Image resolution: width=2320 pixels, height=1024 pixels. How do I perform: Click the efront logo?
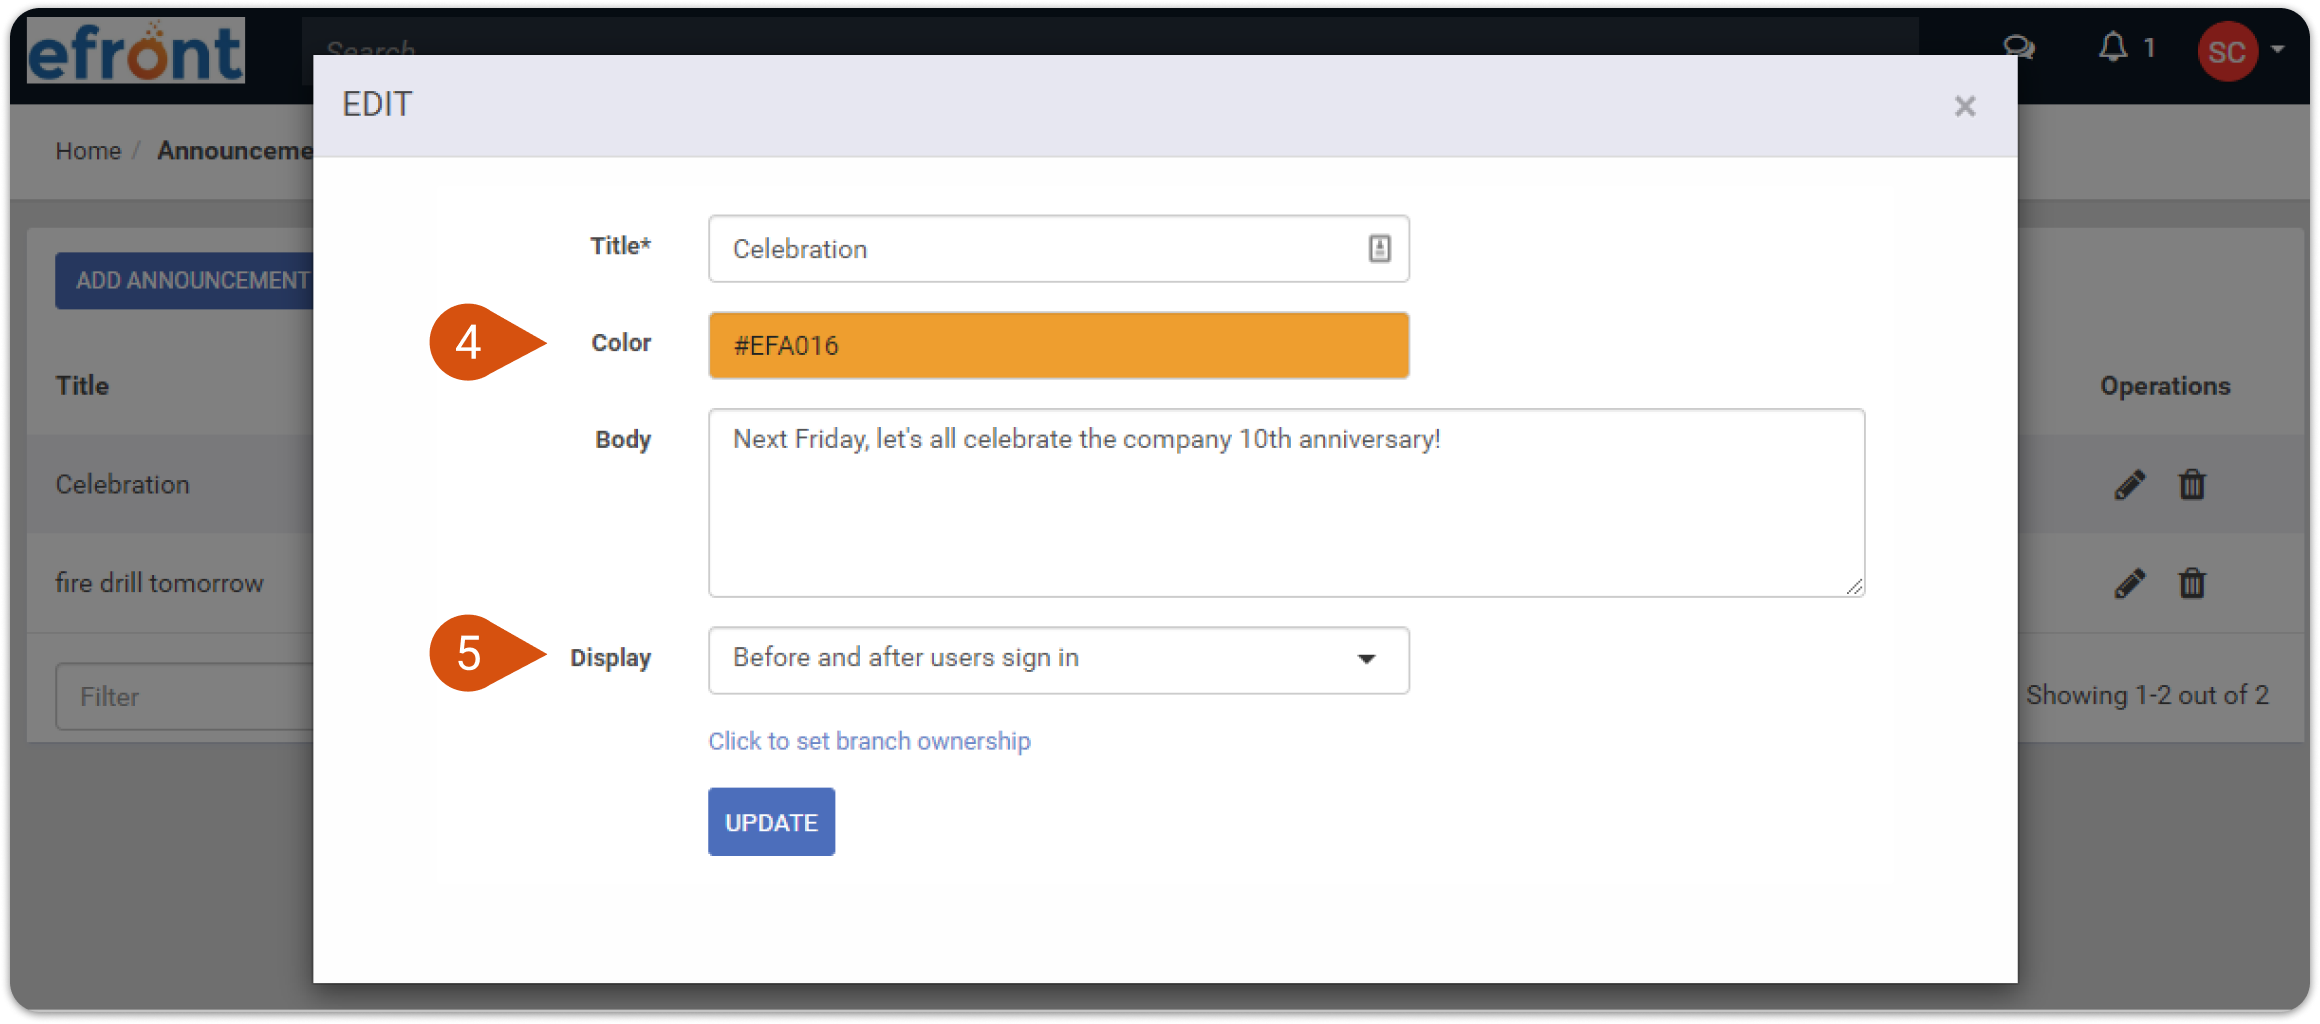135,51
